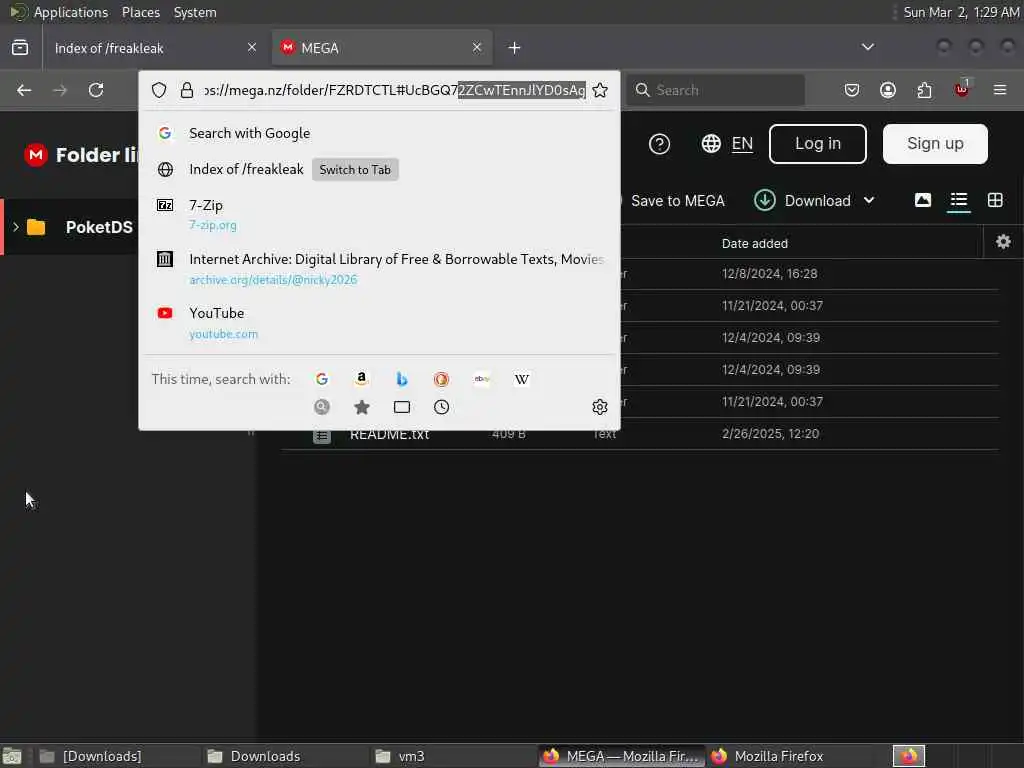The width and height of the screenshot is (1024, 768).
Task: Bookmark this page with the star icon
Action: click(x=600, y=90)
